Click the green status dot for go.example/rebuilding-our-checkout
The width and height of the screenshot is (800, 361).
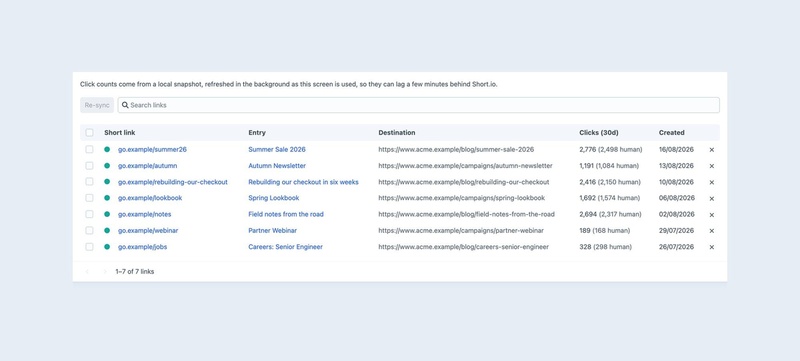tap(107, 182)
